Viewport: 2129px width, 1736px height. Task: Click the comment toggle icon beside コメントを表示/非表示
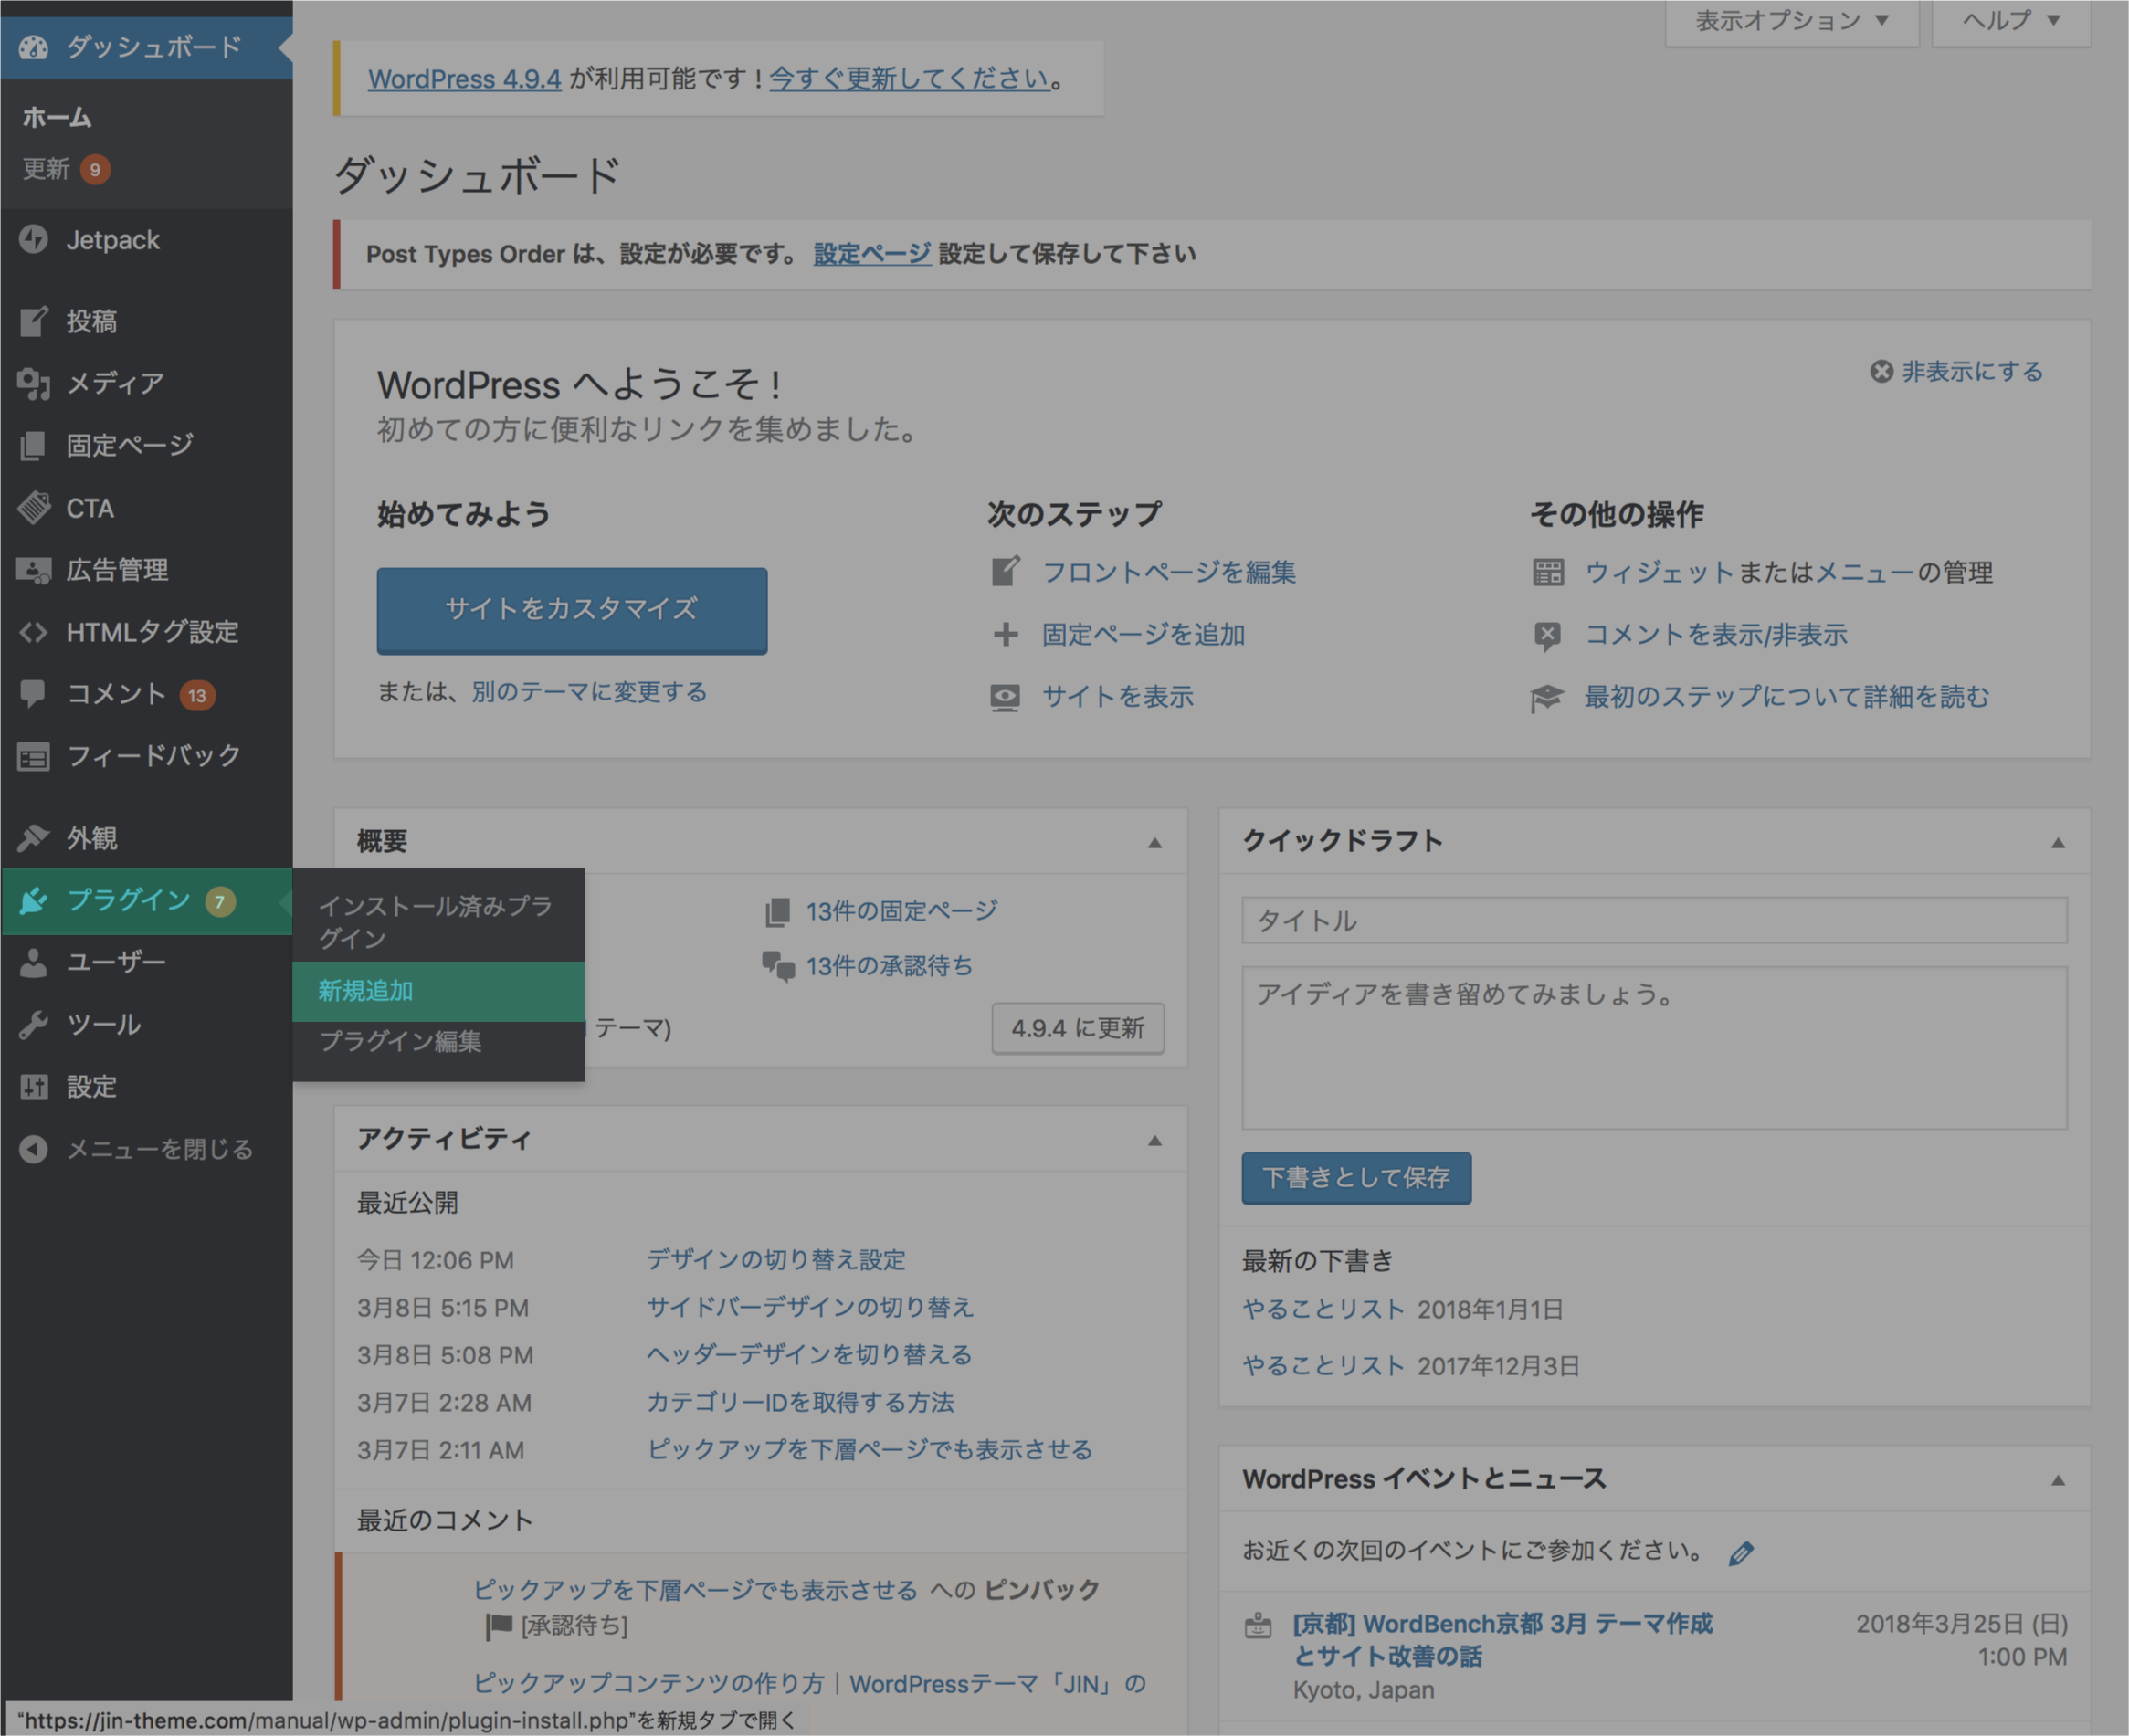1548,635
